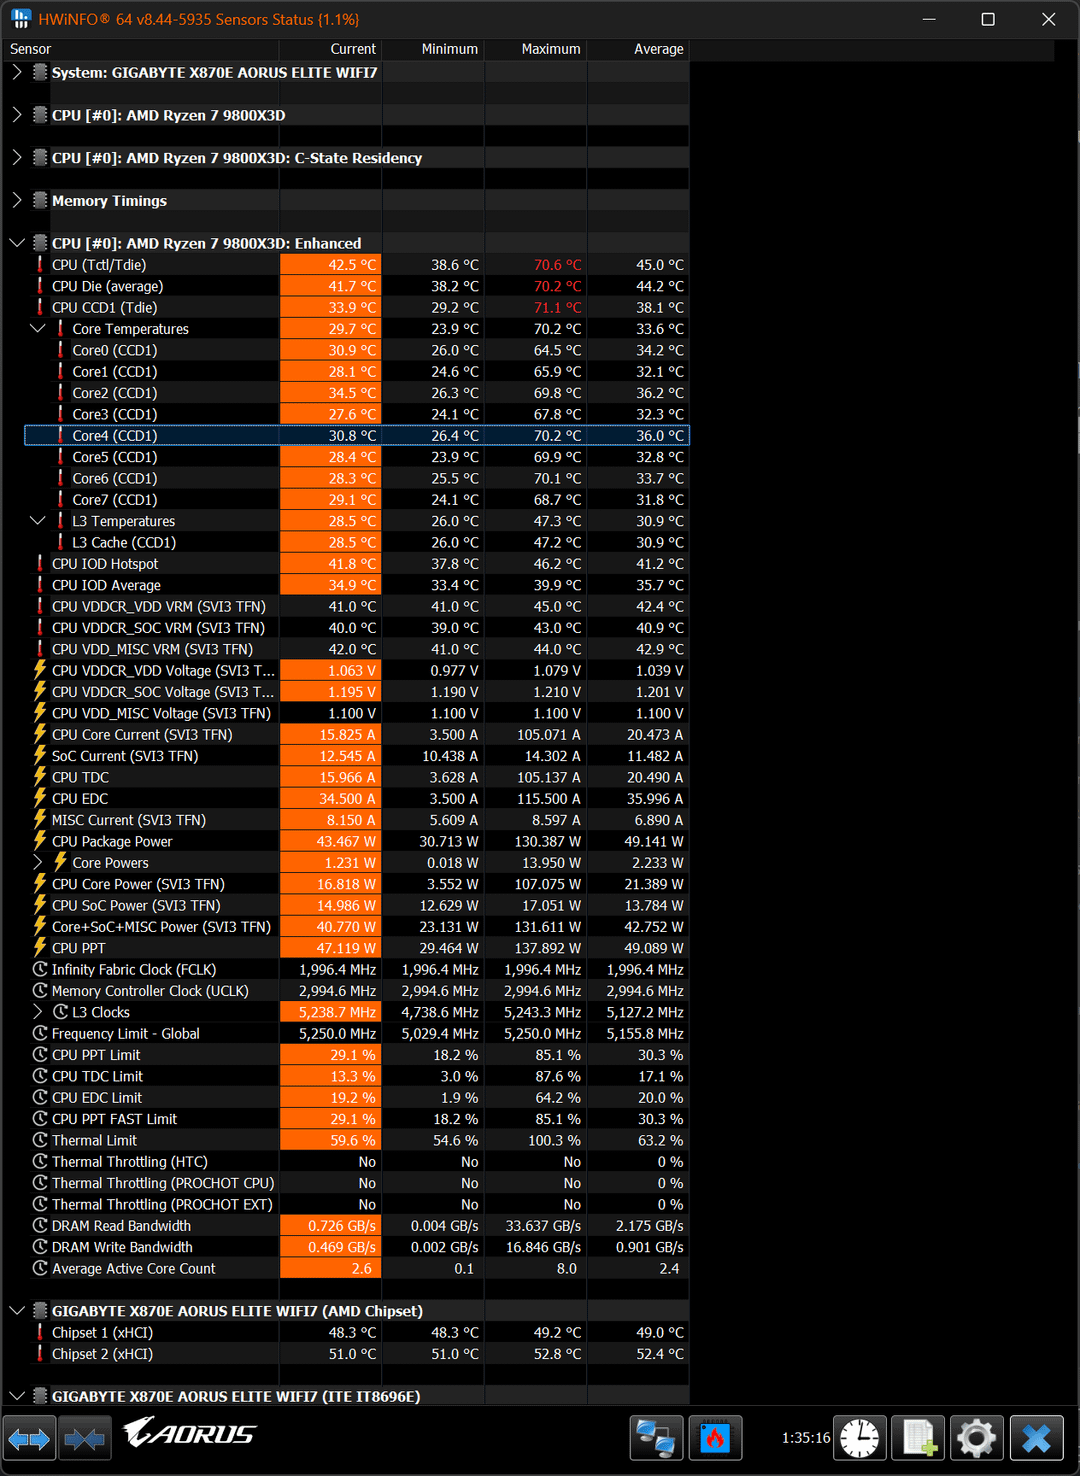Expand the System GIGABYTE X870E section
1080x1476 pixels.
tap(17, 72)
